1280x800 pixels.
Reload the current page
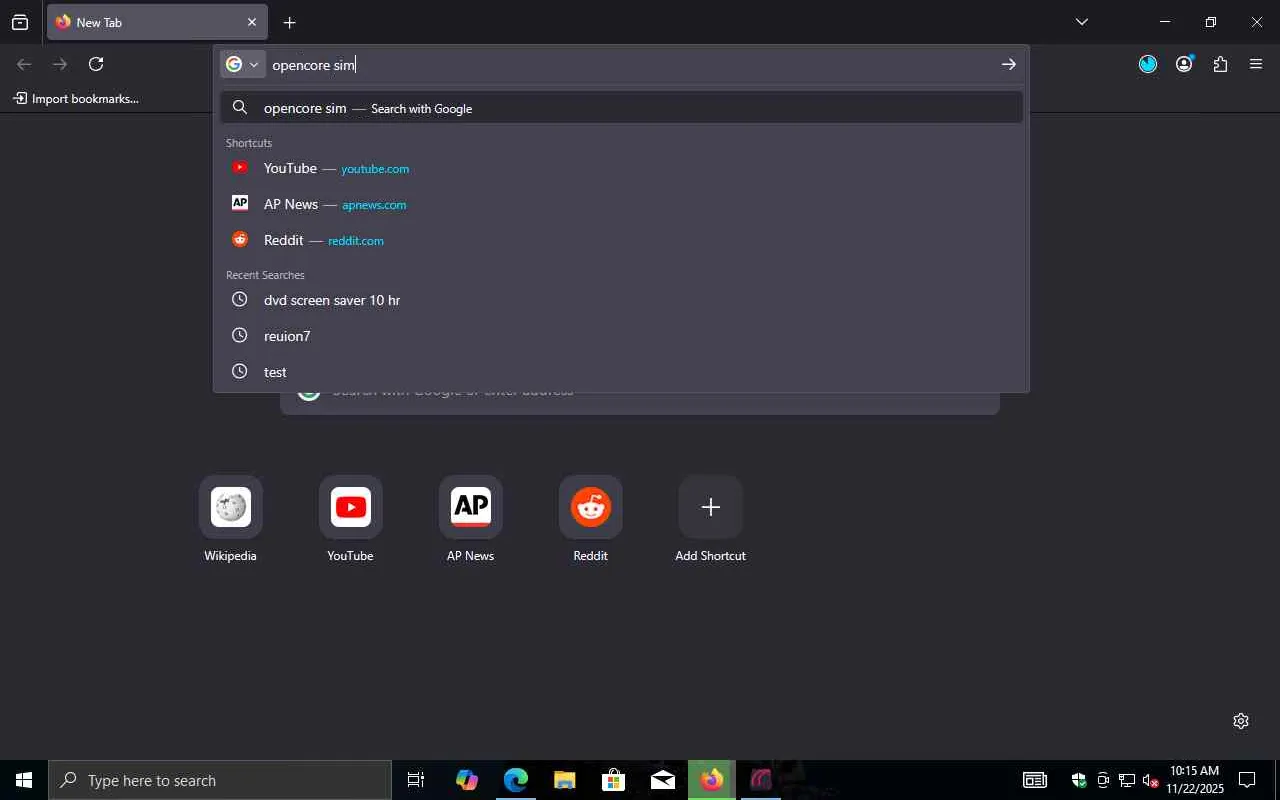click(x=96, y=64)
